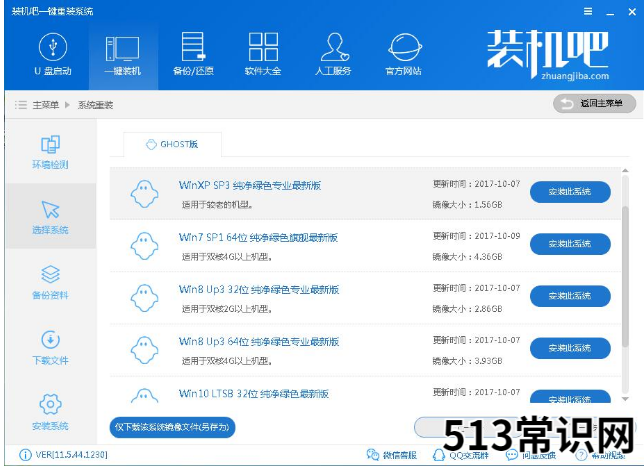Click 镜像大小 3.93GB text
Image resolution: width=644 pixels, height=466 pixels.
467,361
